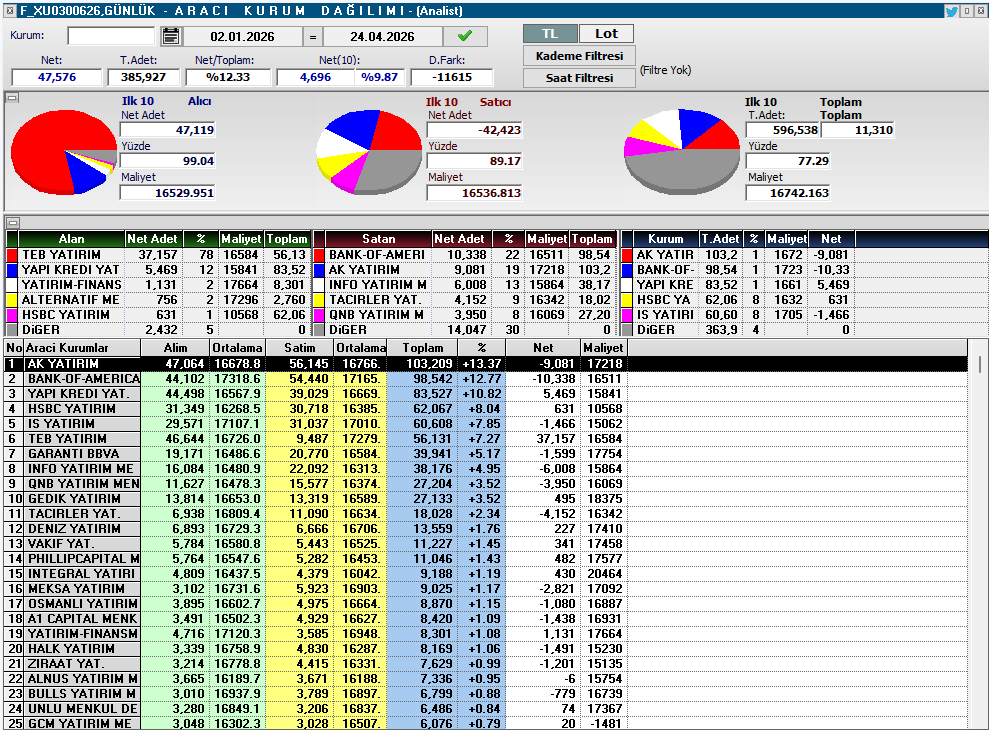Select the ALNUS YATIRIM M row
Image resolution: width=989 pixels, height=730 pixels.
coord(486,679)
